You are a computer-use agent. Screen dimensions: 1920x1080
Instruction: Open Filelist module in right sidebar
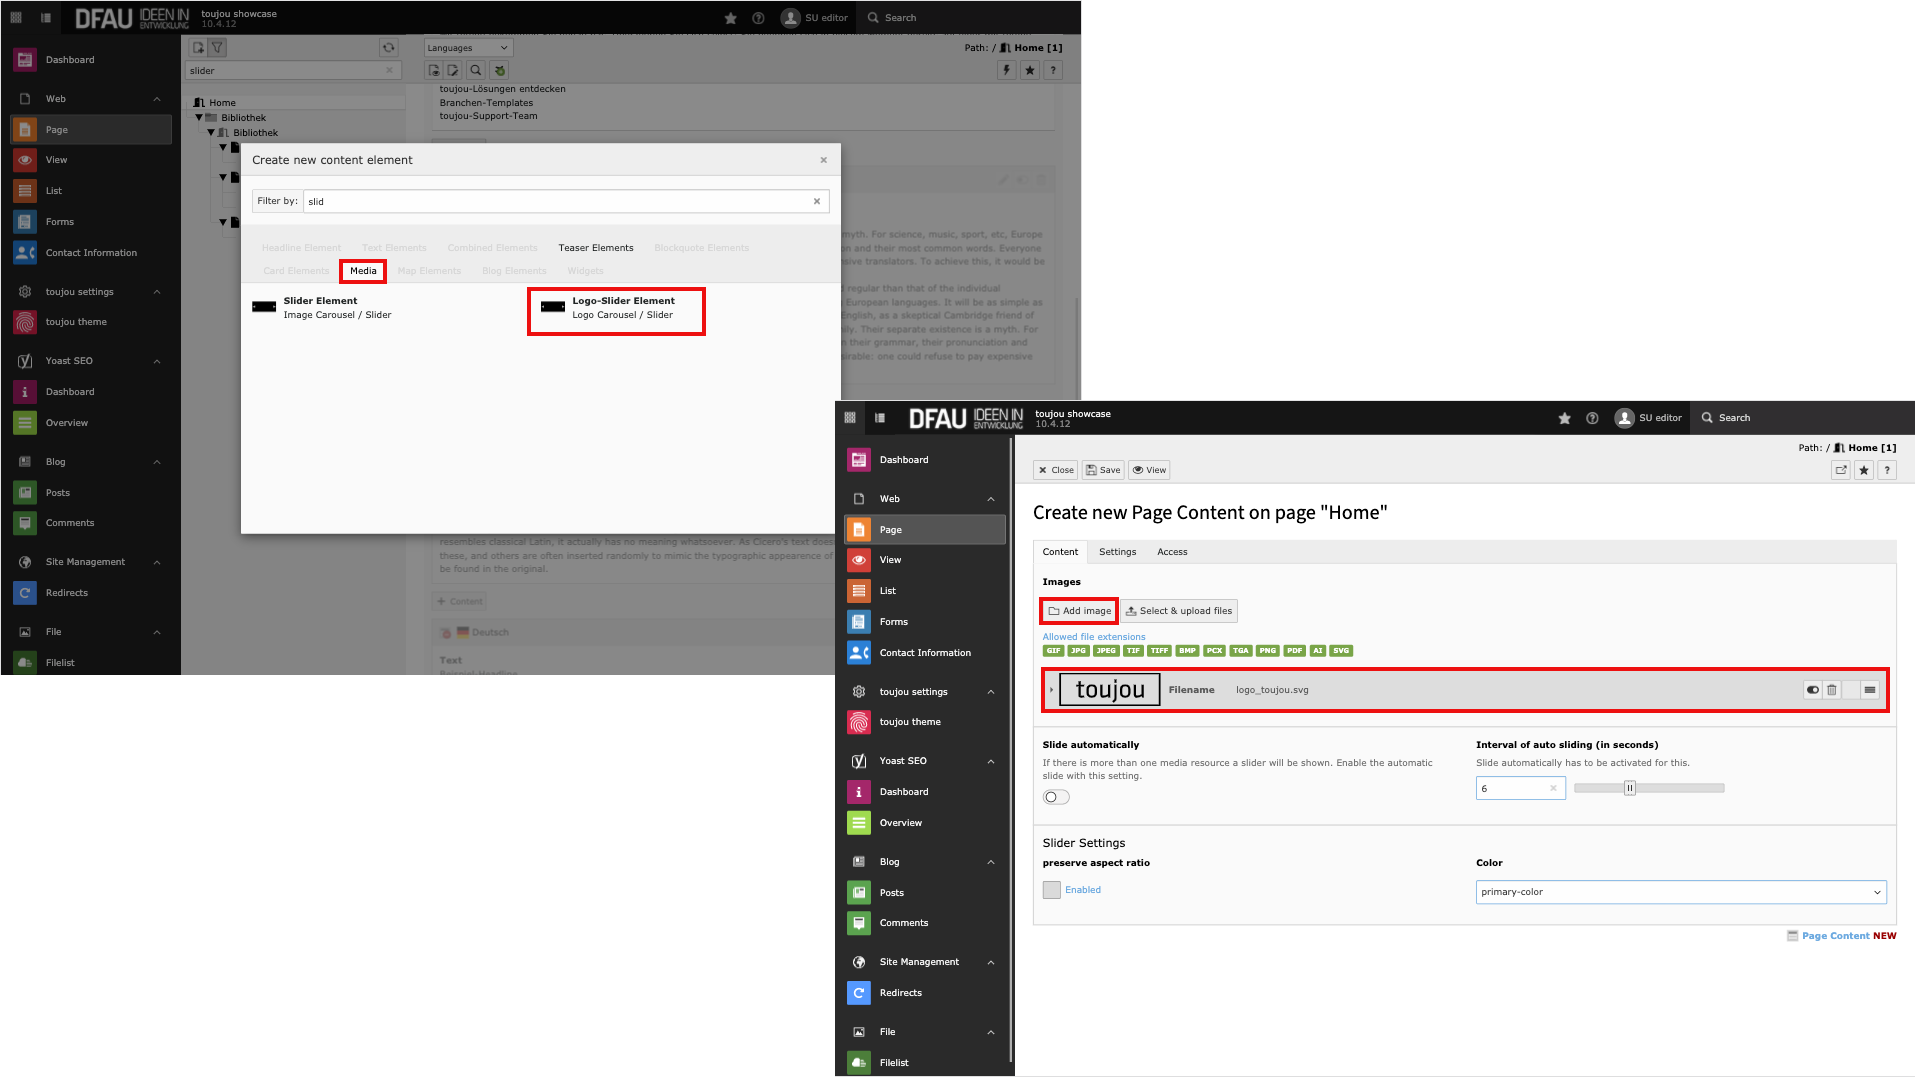pos(893,1063)
